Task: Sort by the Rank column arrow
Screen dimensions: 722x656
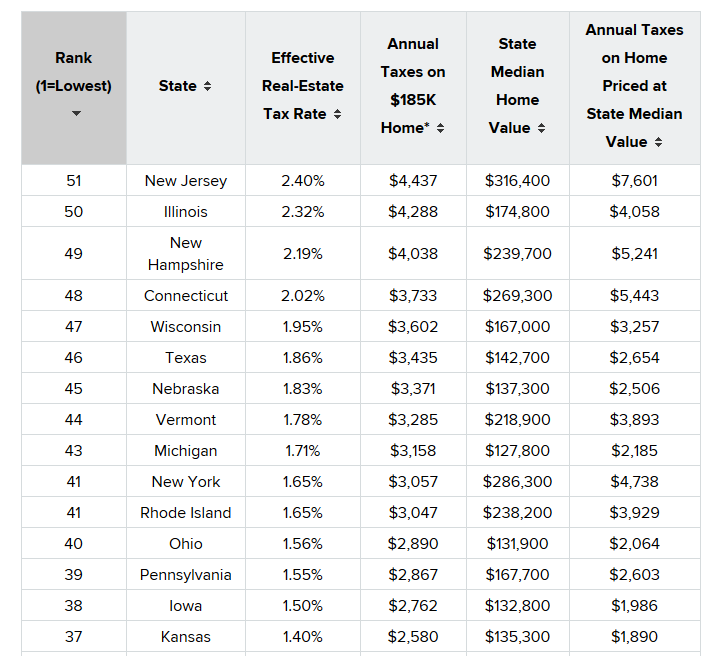Action: coord(74,114)
